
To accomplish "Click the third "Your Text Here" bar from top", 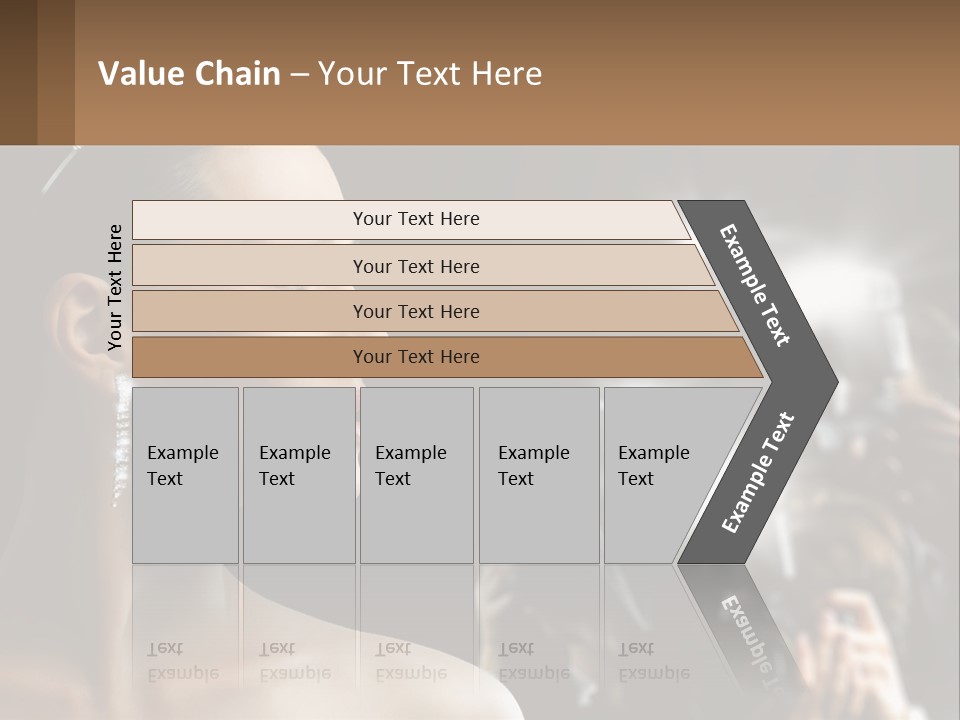I will click(x=415, y=311).
